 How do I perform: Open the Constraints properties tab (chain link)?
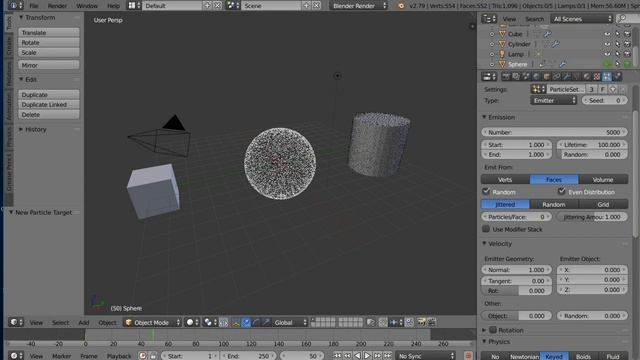(x=556, y=76)
